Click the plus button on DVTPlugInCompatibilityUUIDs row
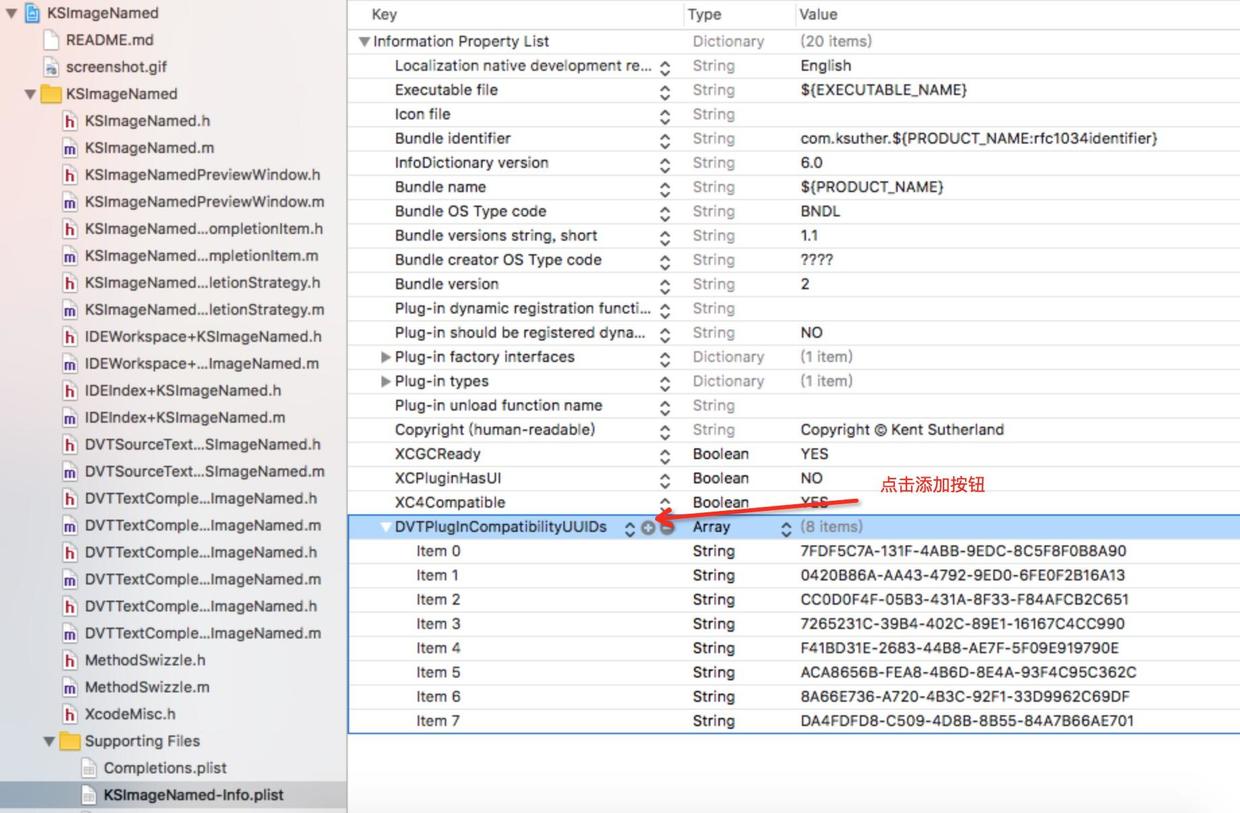The image size is (1240, 813). tap(648, 528)
